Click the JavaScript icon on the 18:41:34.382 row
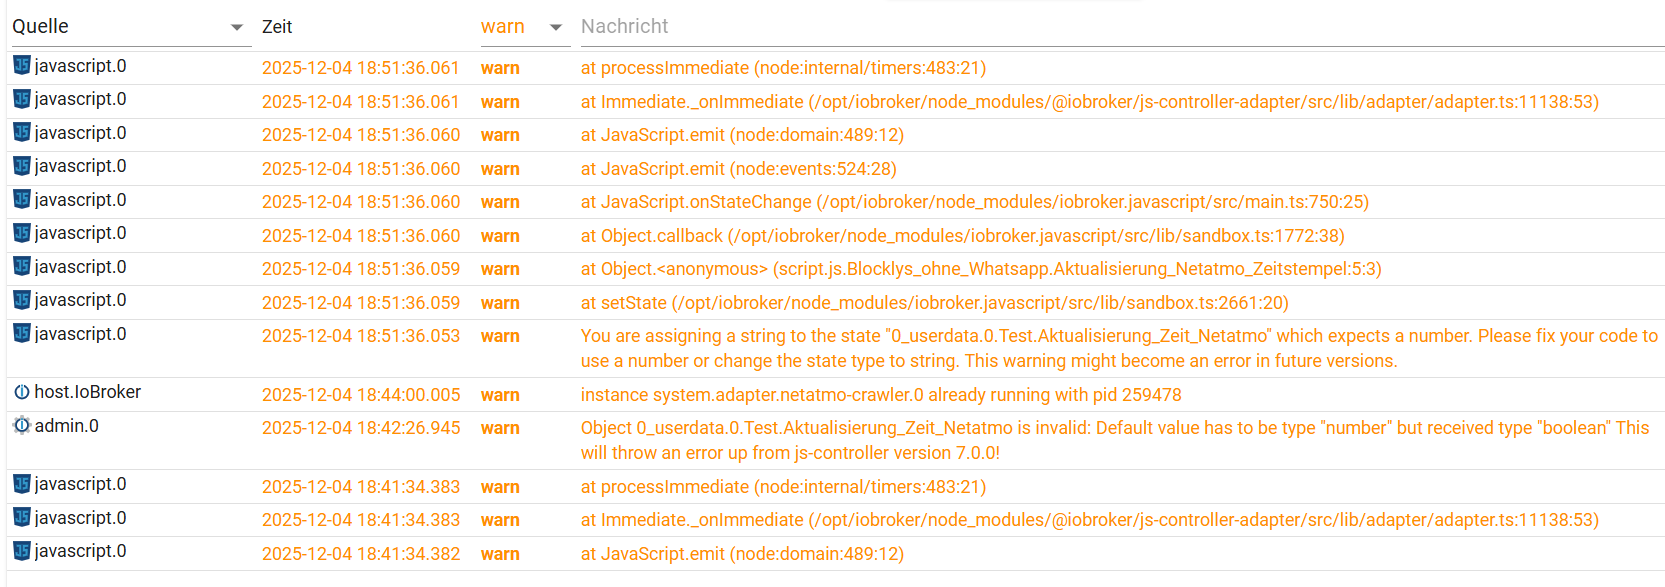 click(x=22, y=551)
